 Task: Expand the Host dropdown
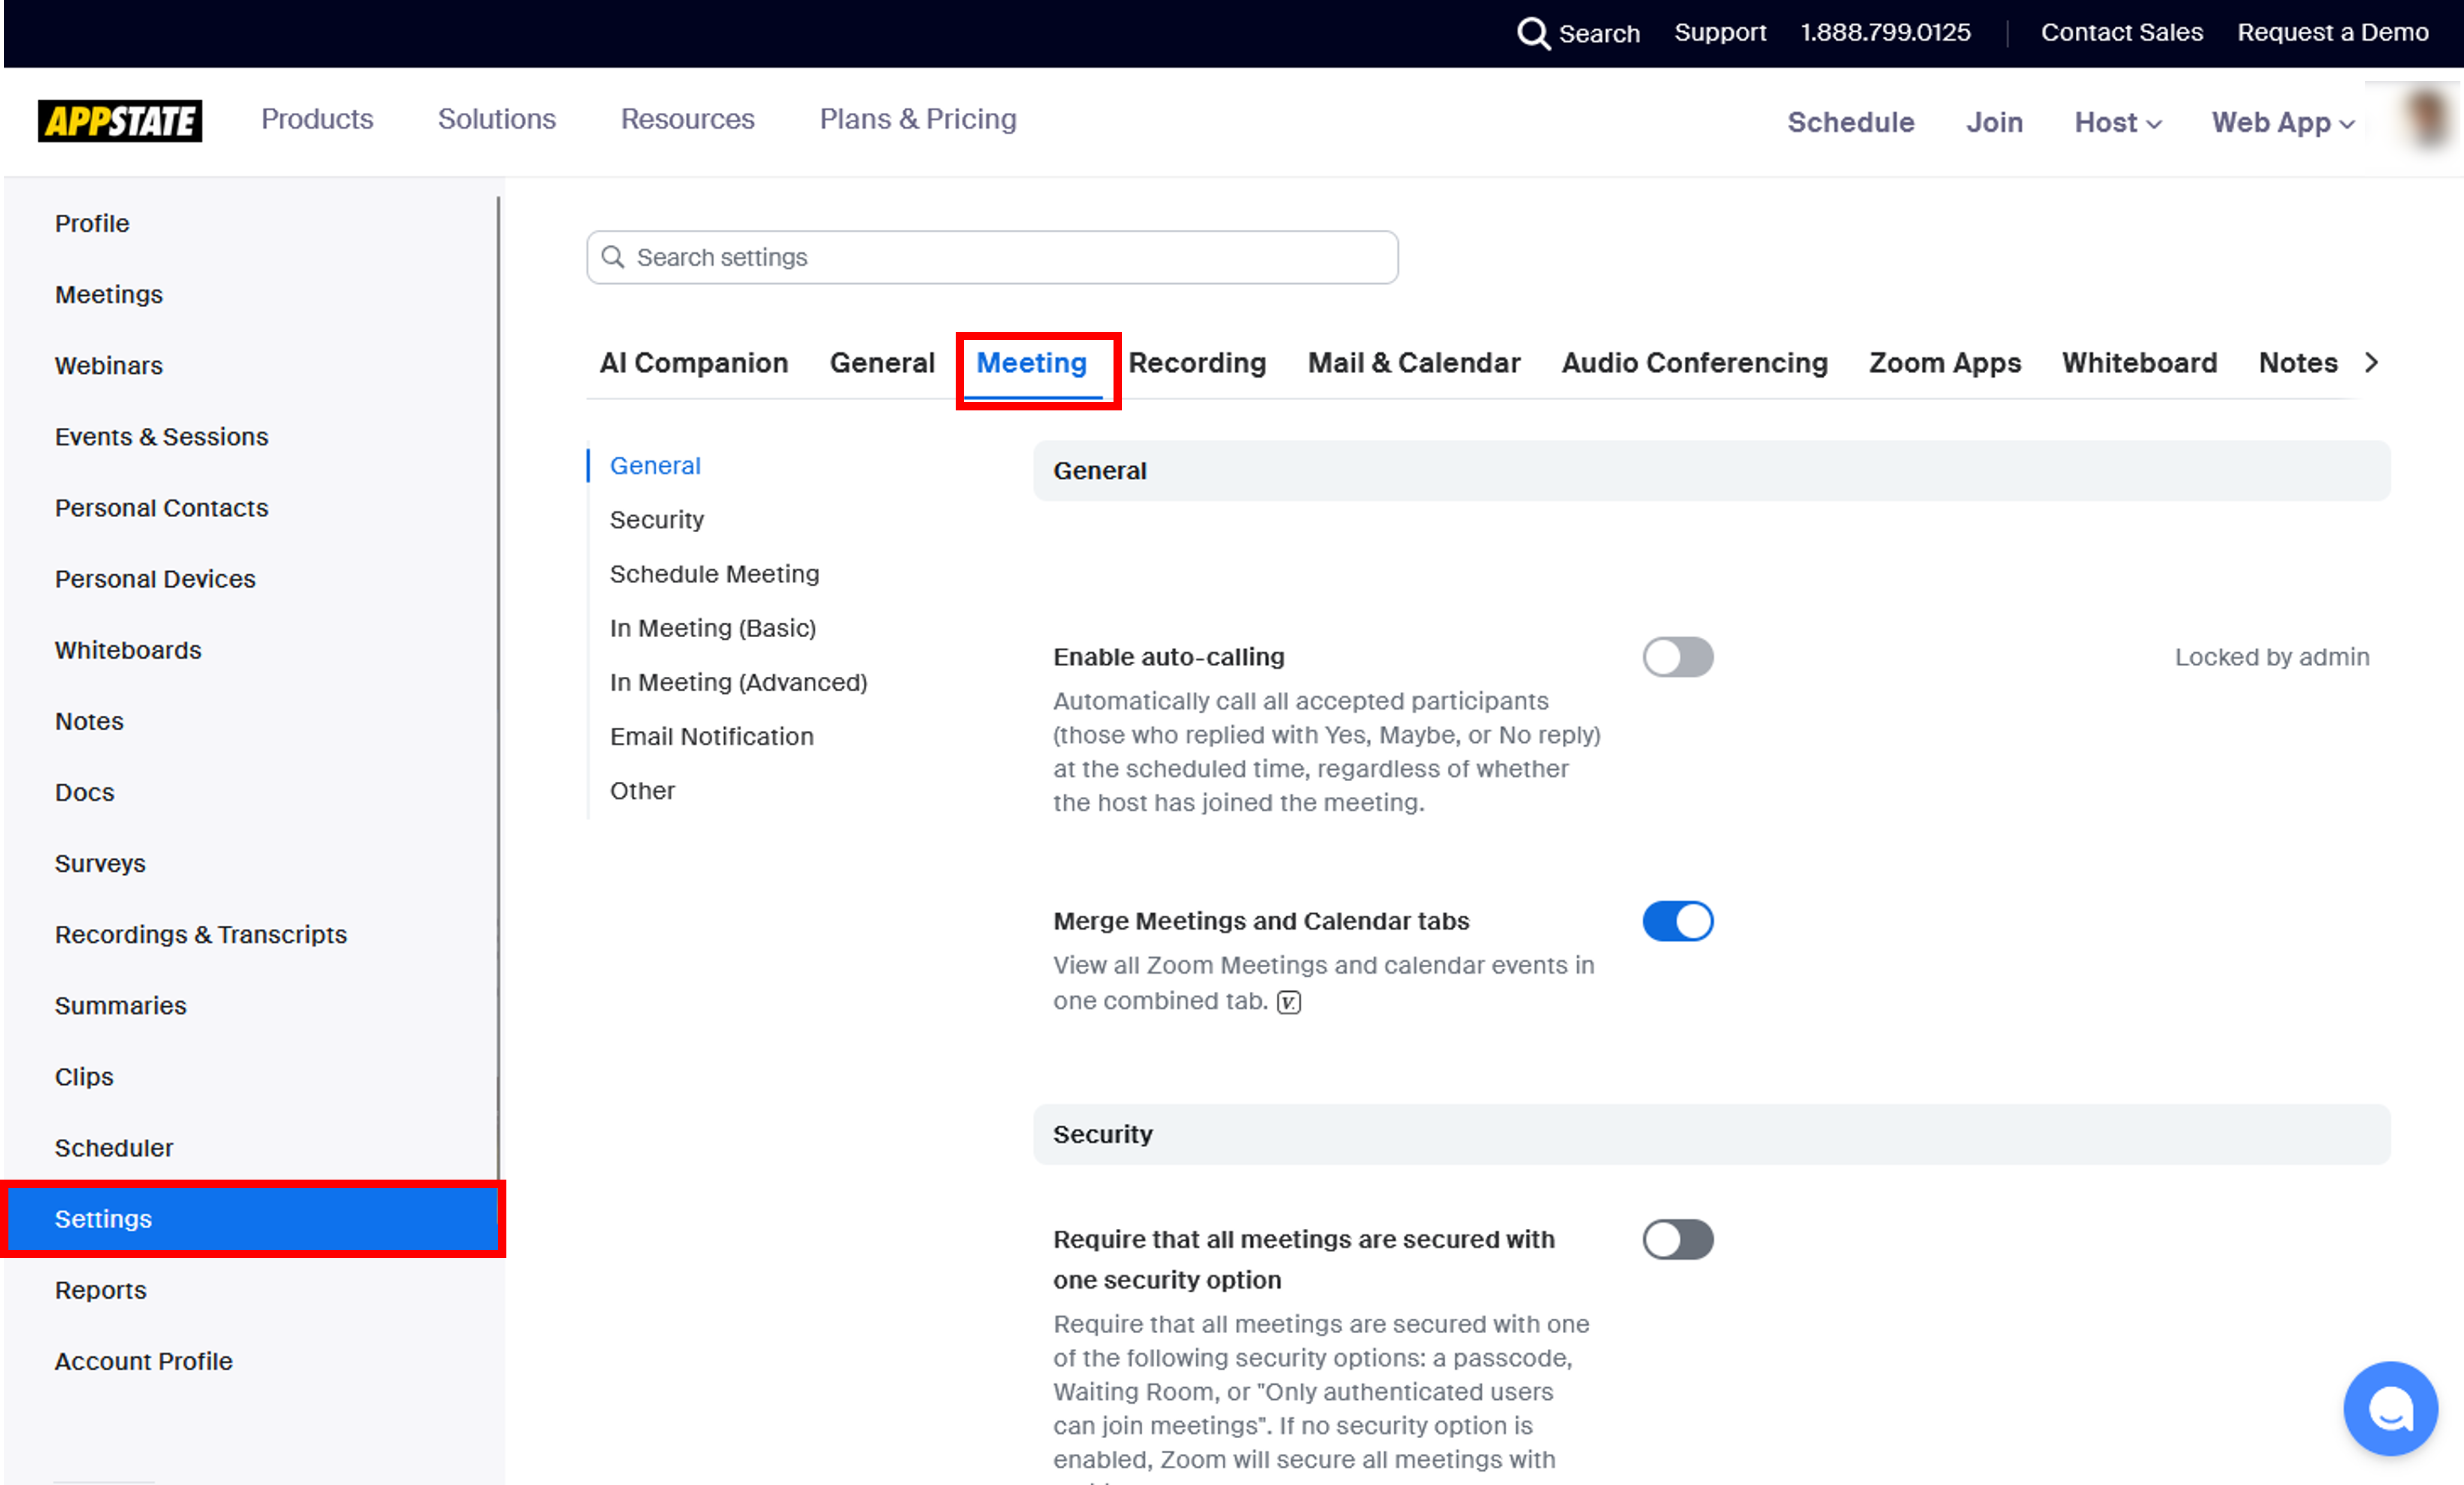2117,122
